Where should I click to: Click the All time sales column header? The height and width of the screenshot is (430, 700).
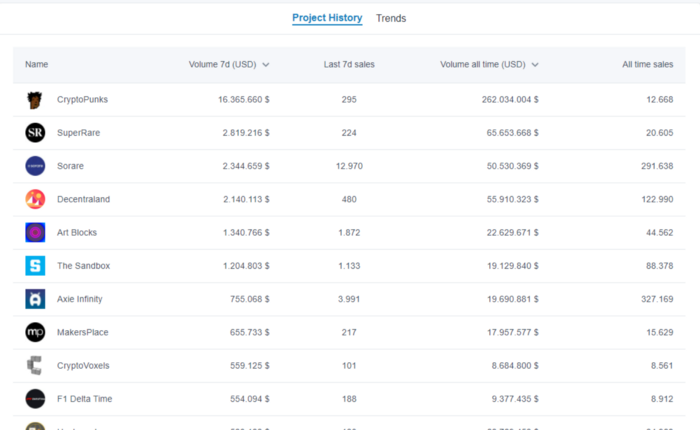648,64
